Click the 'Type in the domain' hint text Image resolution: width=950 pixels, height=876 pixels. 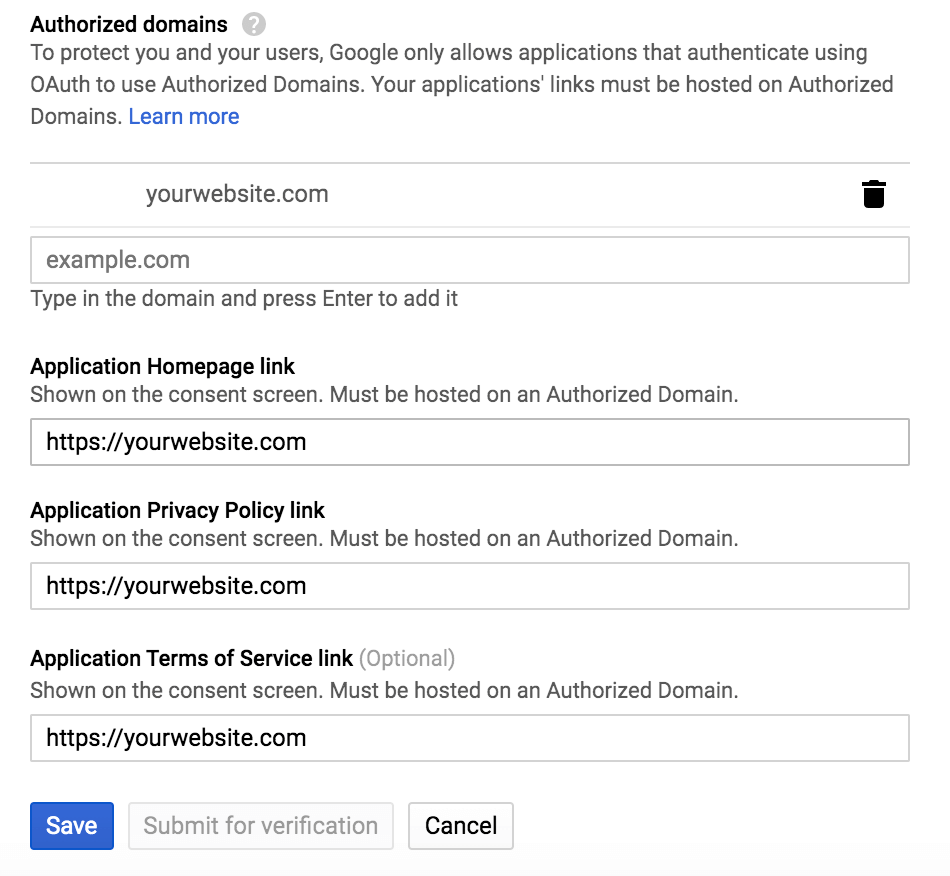[244, 299]
